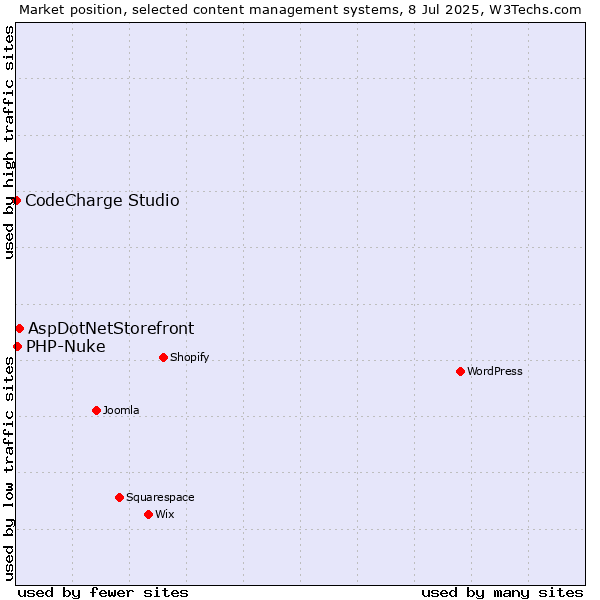The width and height of the screenshot is (600, 600).
Task: Click 'used by many sites' axis label
Action: click(502, 593)
